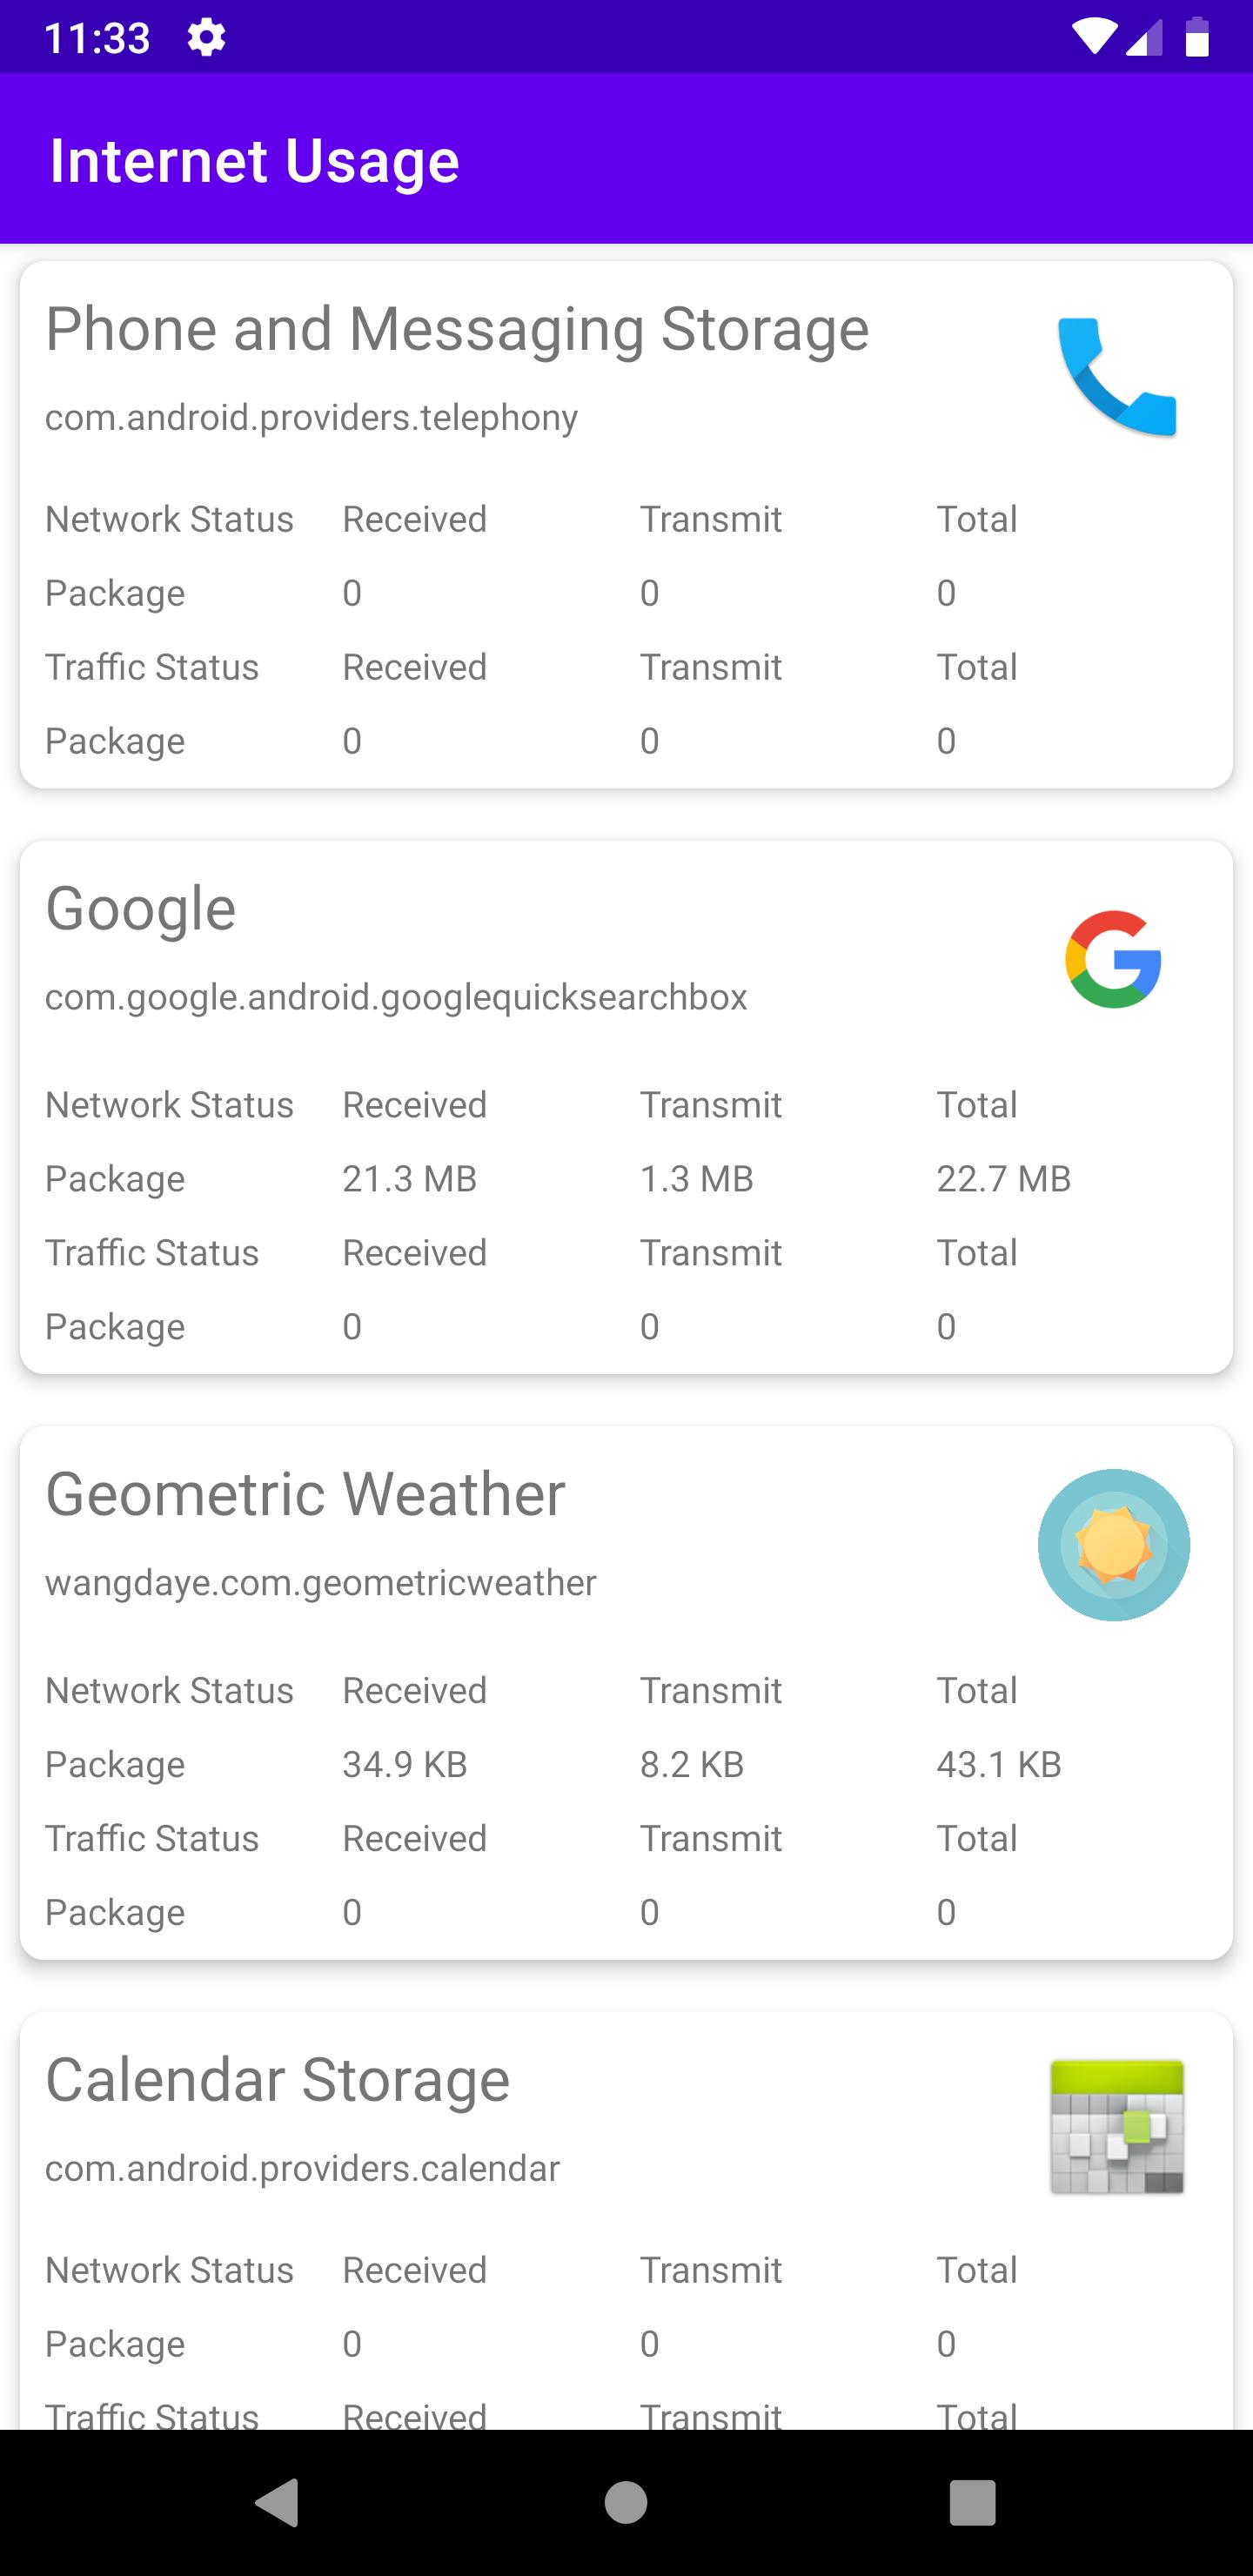This screenshot has width=1253, height=2576.
Task: Tap the Google G logo icon
Action: click(x=1113, y=959)
